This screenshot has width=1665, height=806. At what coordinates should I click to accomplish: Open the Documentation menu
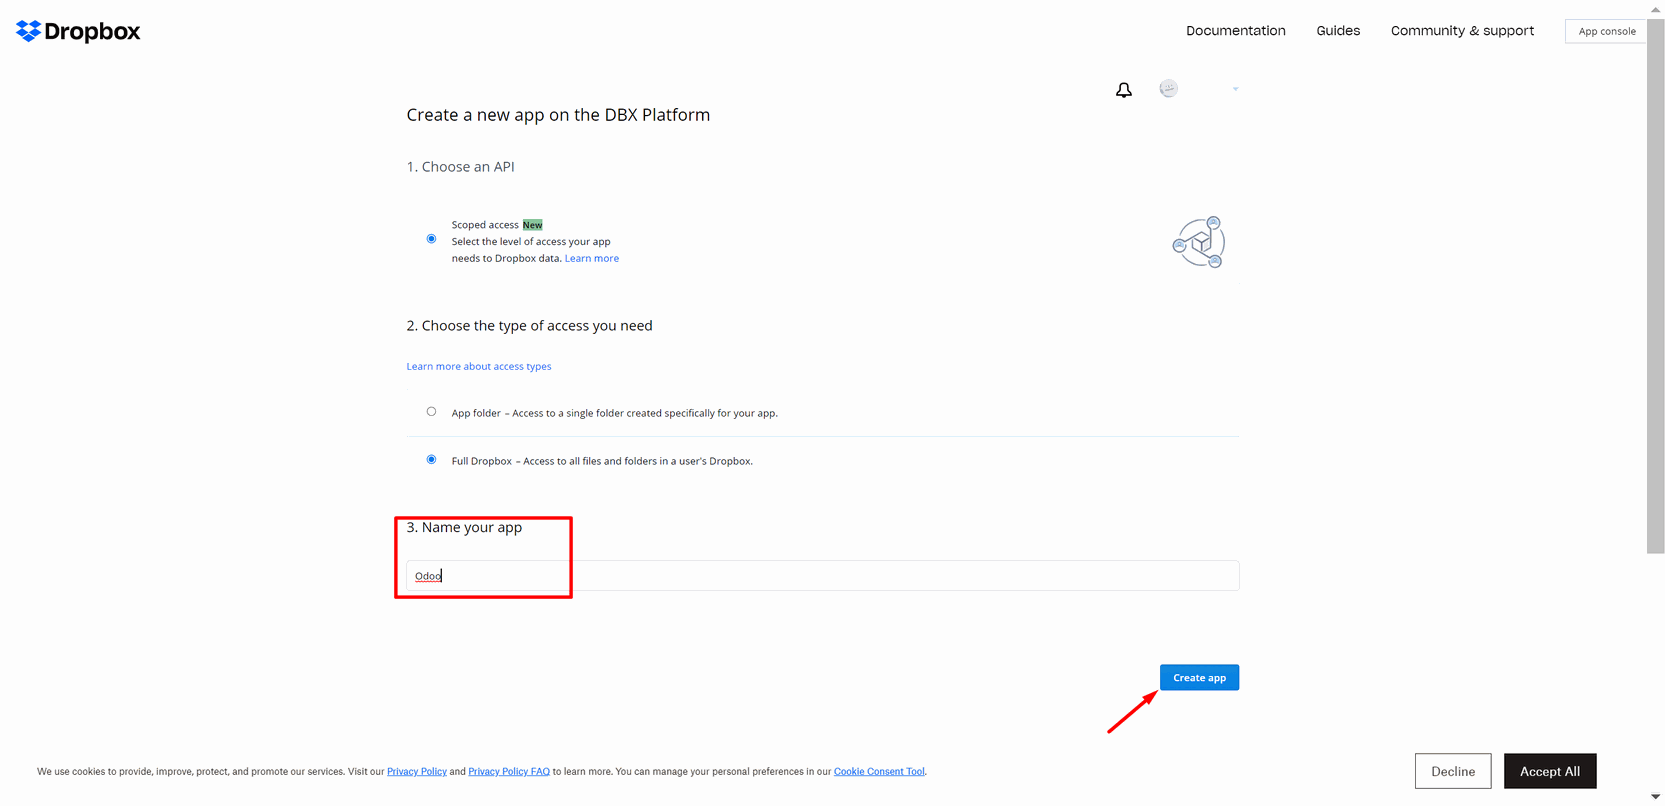tap(1236, 31)
